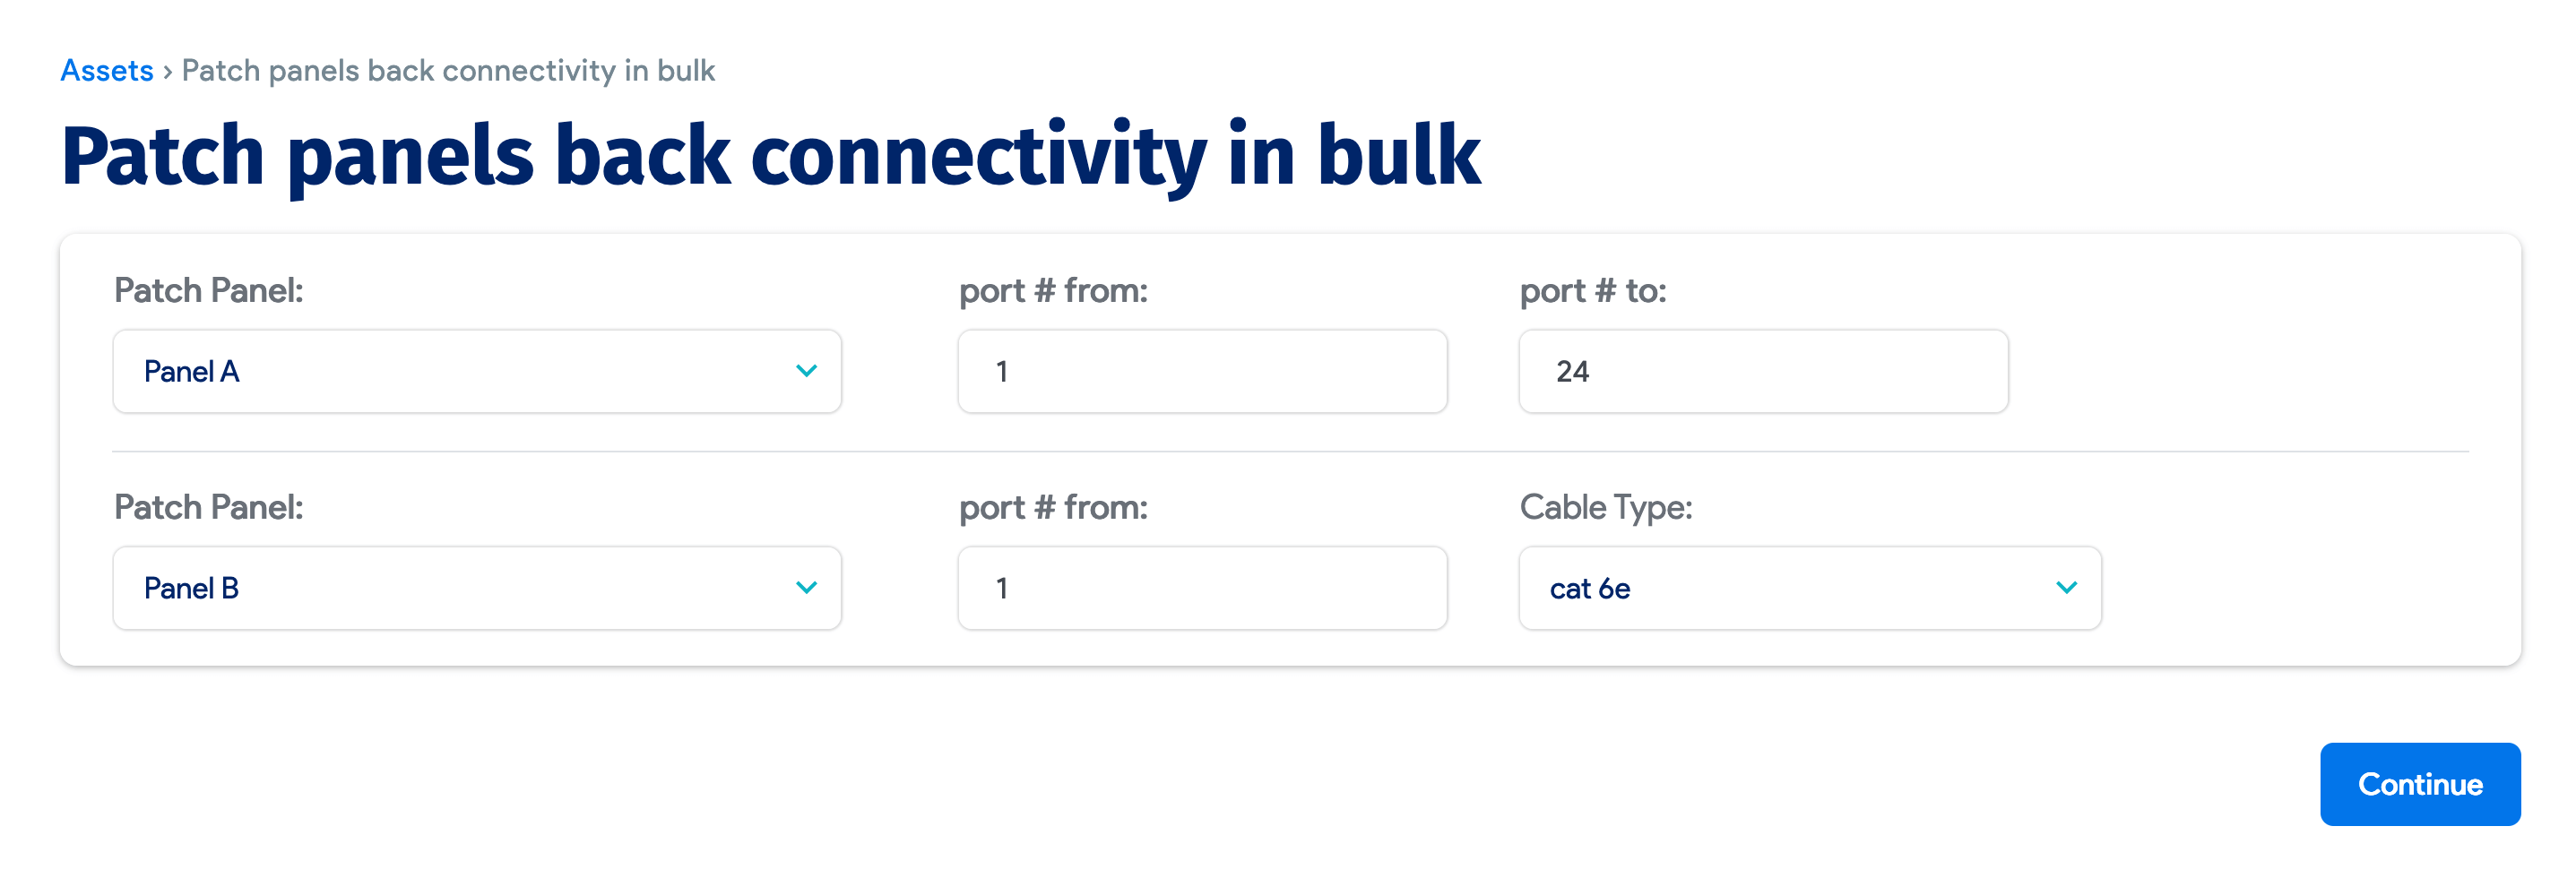Click cat 6e value in Cable Type
Screen dimensions: 2576x878
1592,588
